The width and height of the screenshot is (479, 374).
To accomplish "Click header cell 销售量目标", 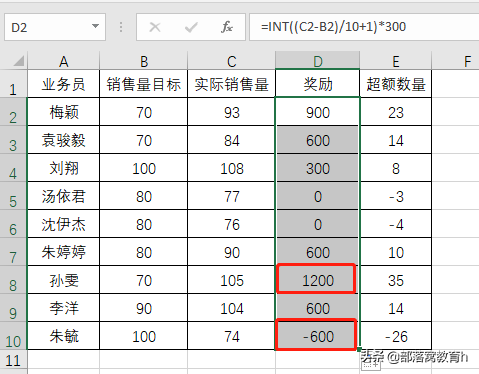I will click(144, 84).
